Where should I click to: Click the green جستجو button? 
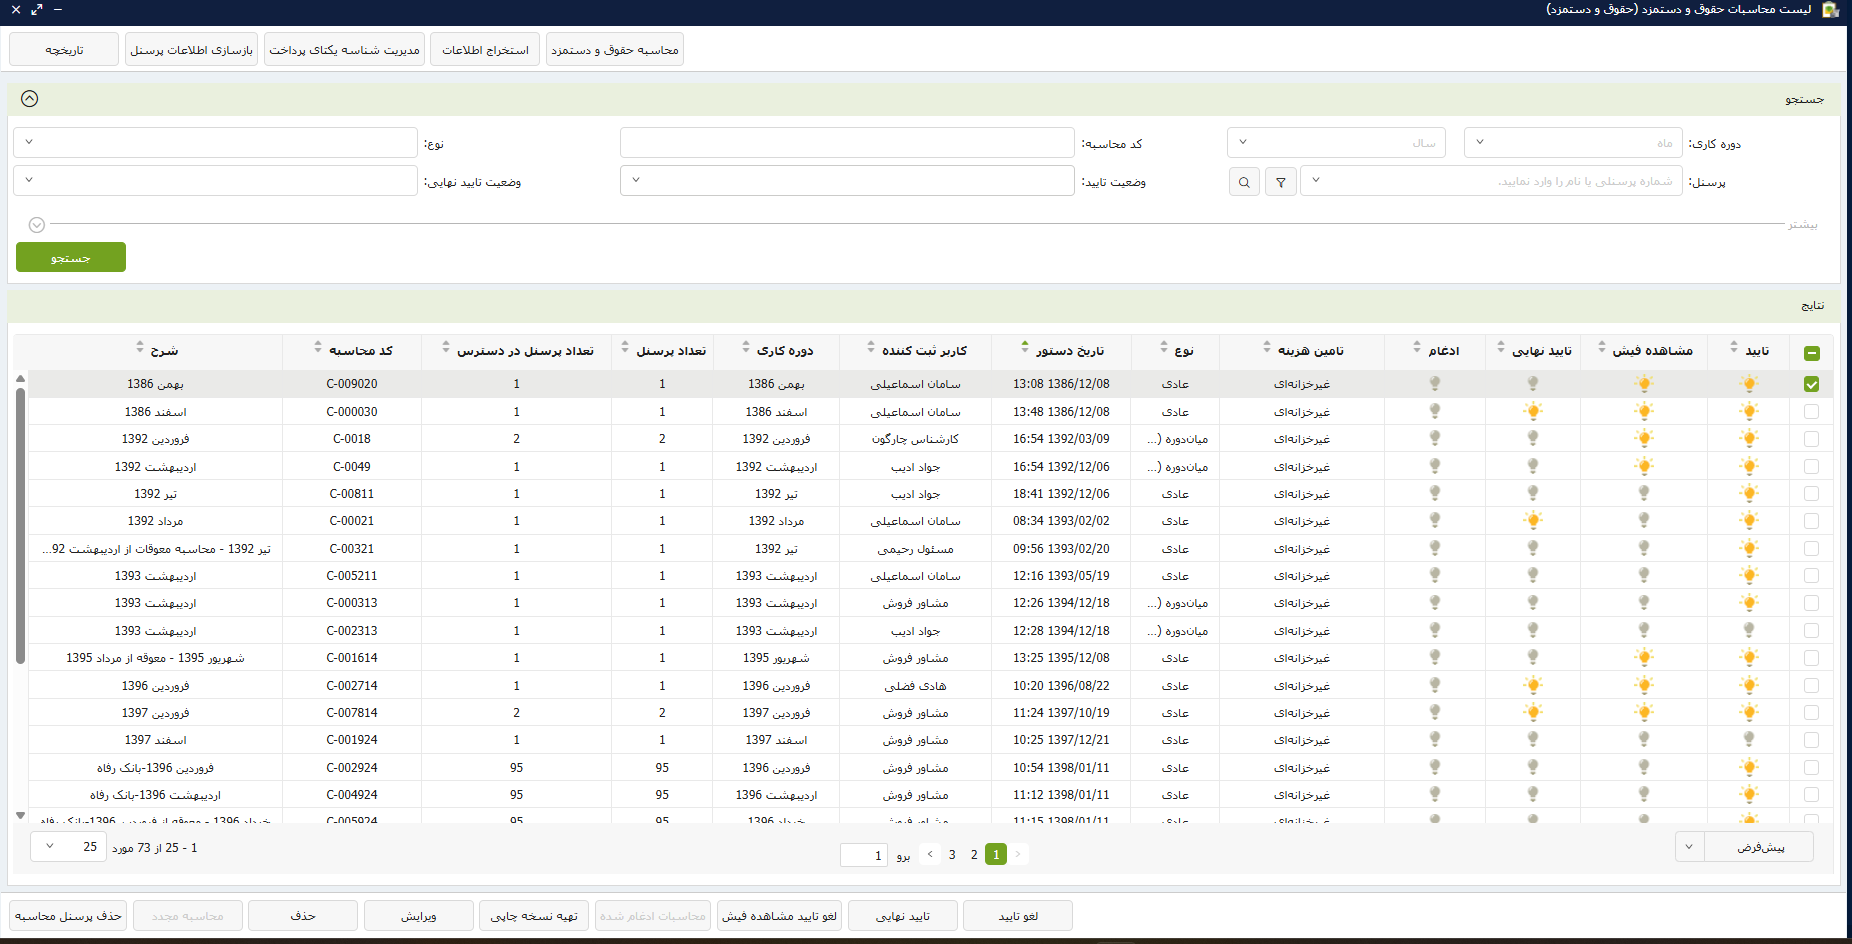(x=71, y=258)
